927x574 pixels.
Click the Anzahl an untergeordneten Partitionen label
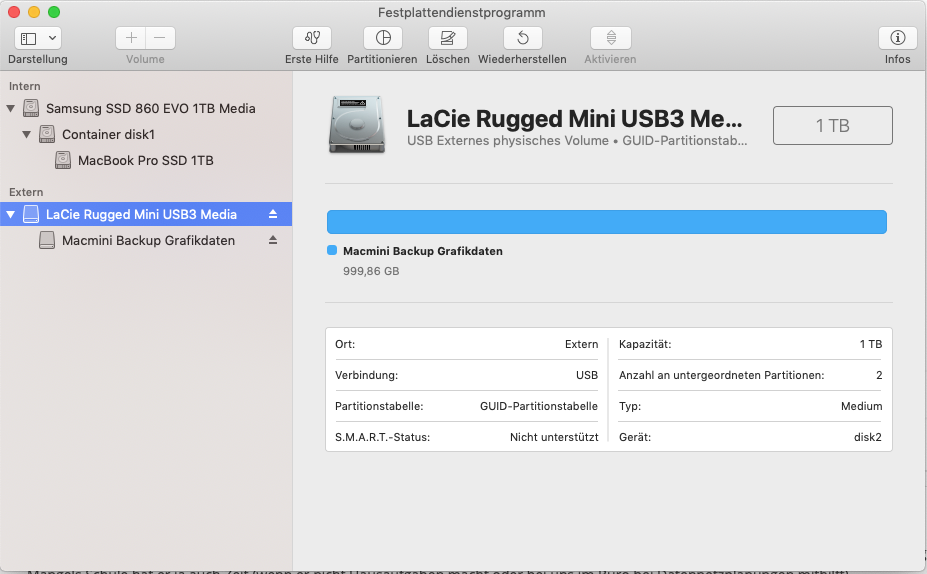(721, 375)
